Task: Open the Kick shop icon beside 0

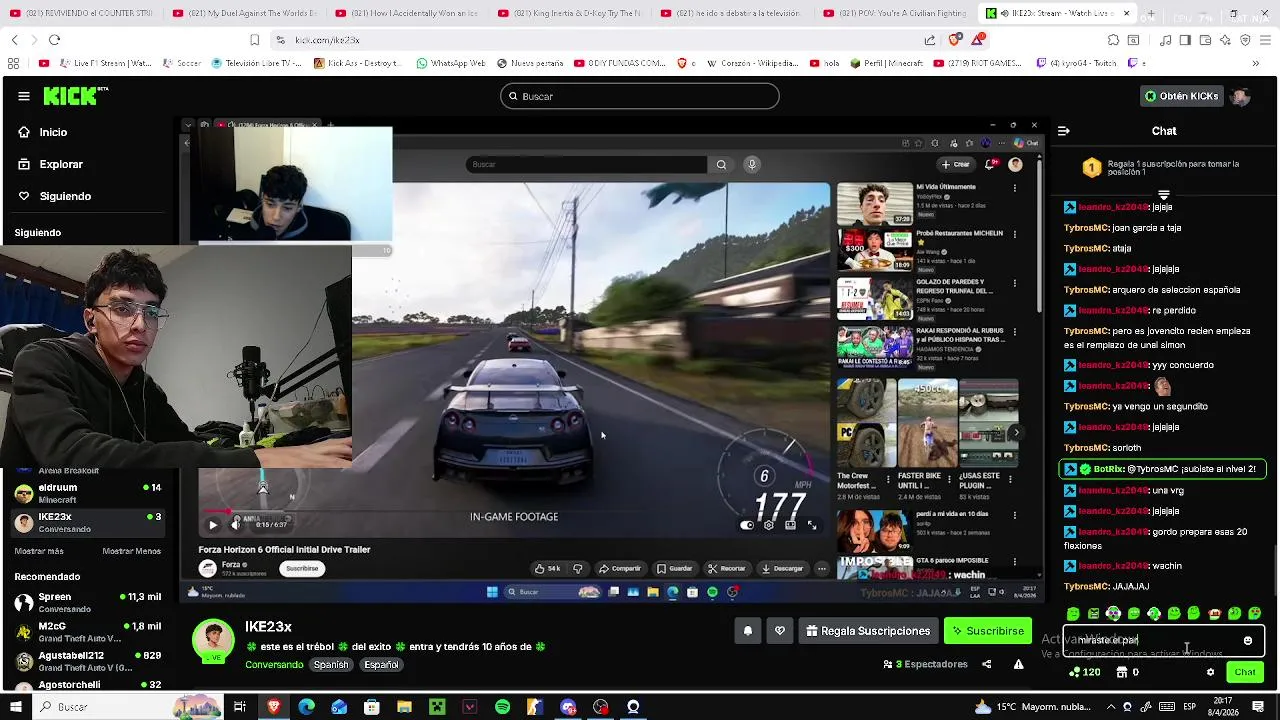Action: [1122, 672]
